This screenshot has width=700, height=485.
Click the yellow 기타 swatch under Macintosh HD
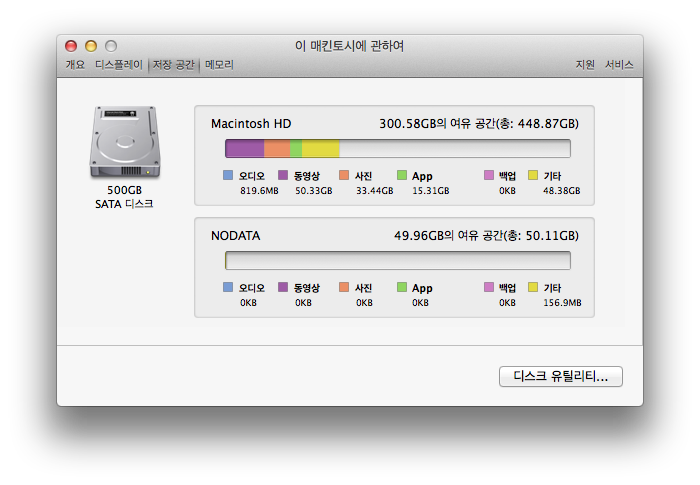pyautogui.click(x=532, y=175)
